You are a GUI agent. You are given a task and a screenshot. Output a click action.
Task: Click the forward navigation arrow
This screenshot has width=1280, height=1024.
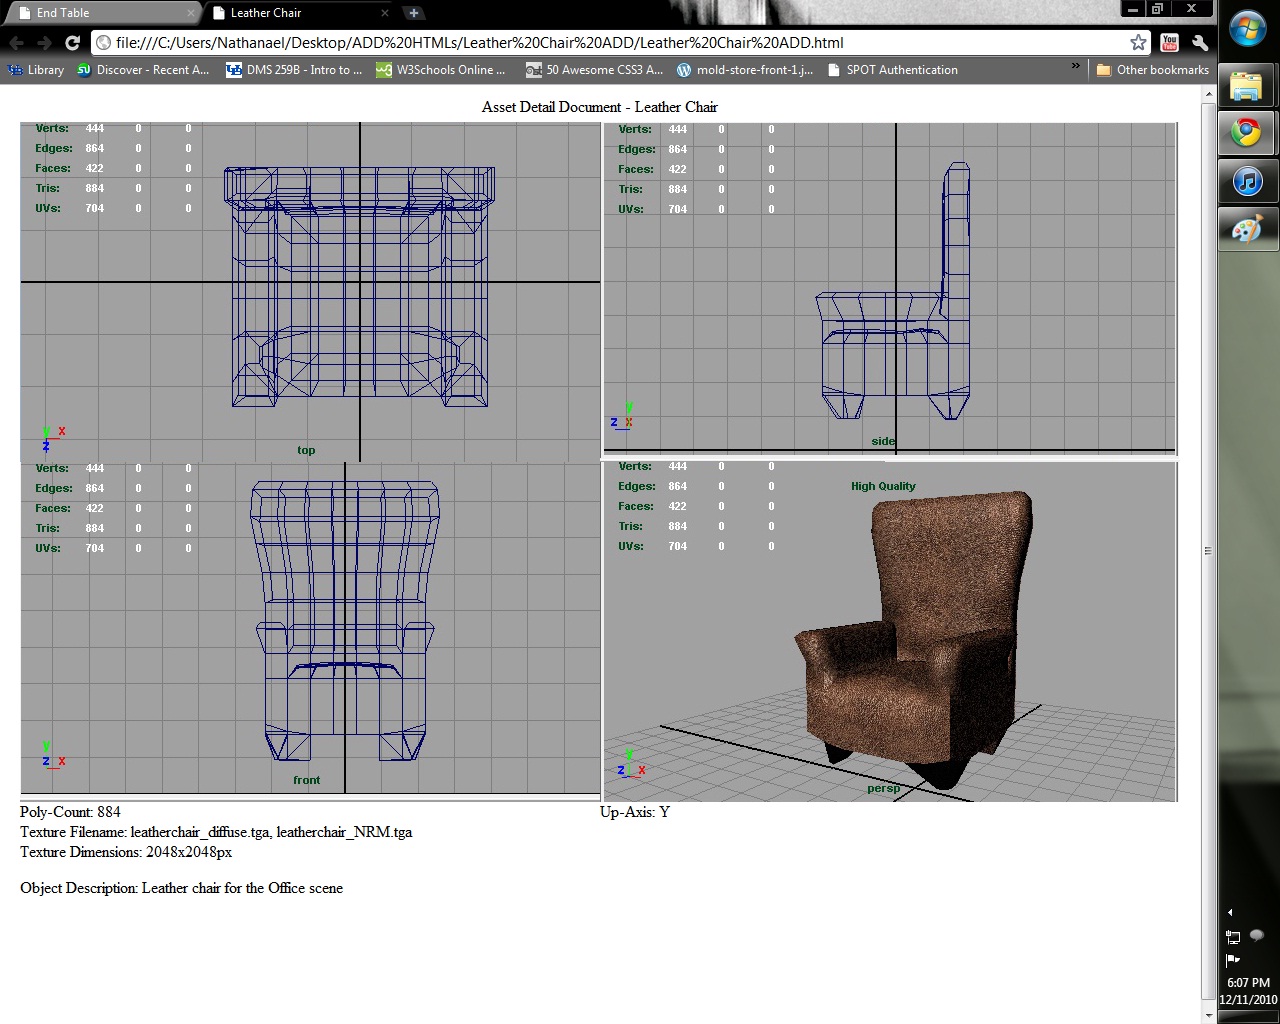click(x=43, y=43)
